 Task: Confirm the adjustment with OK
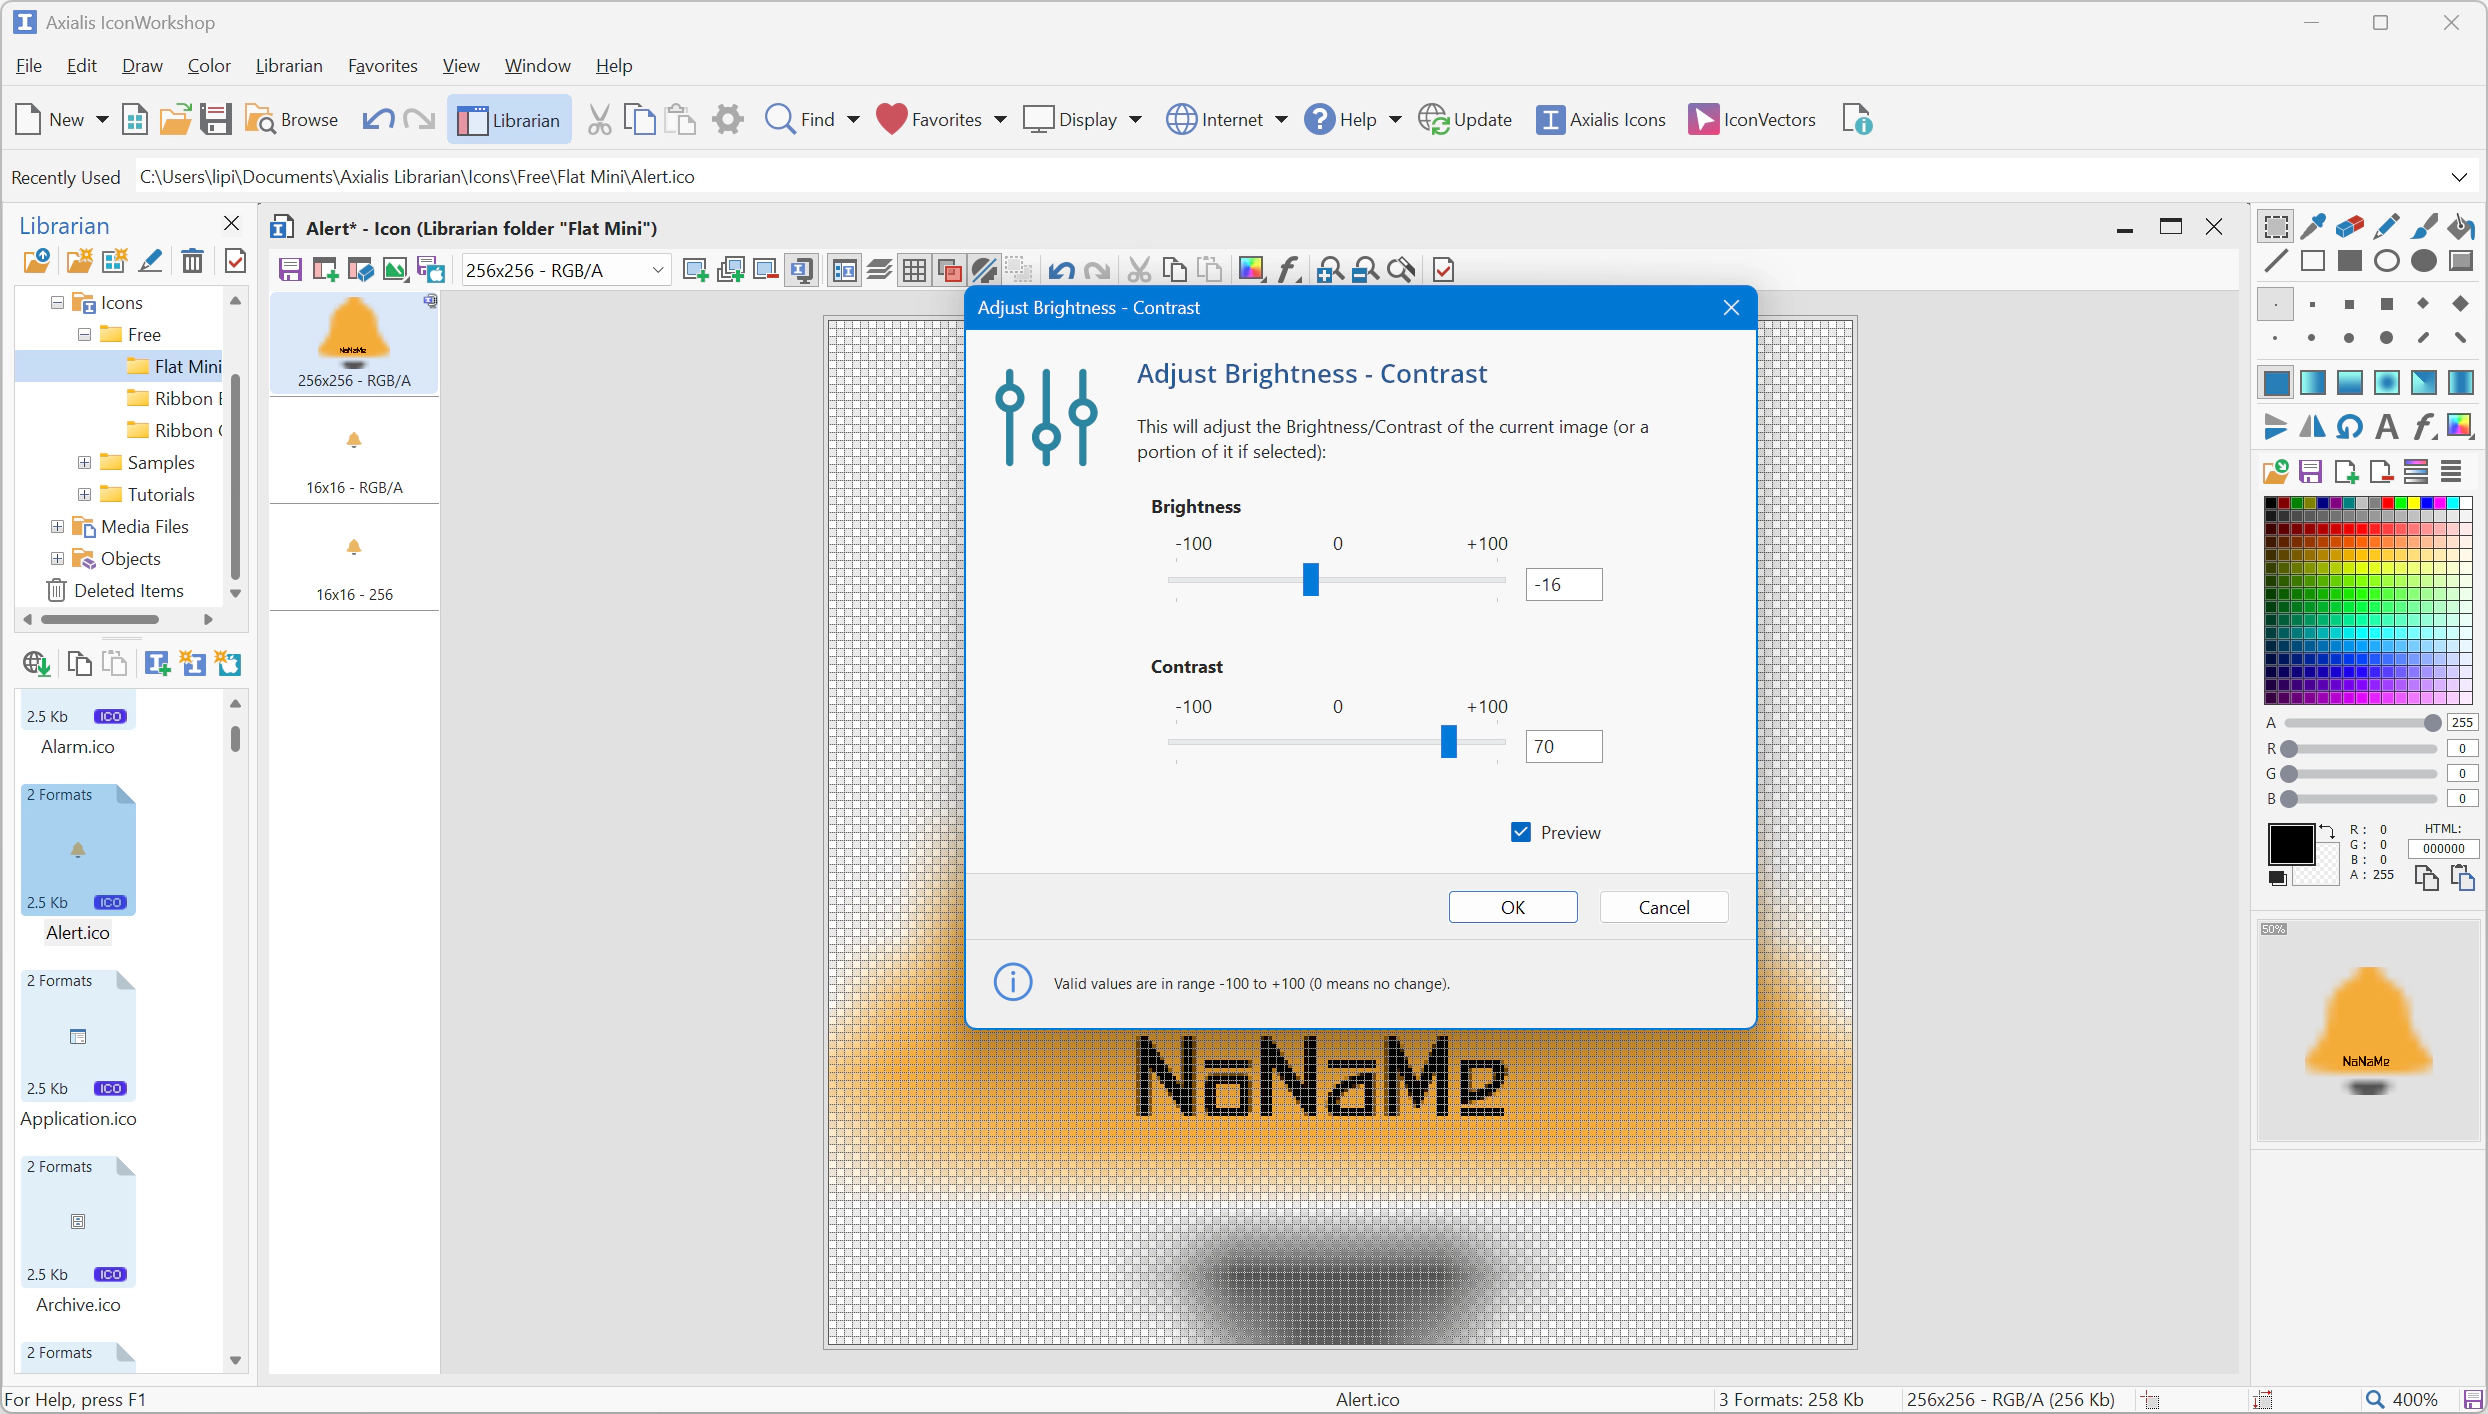tap(1512, 907)
